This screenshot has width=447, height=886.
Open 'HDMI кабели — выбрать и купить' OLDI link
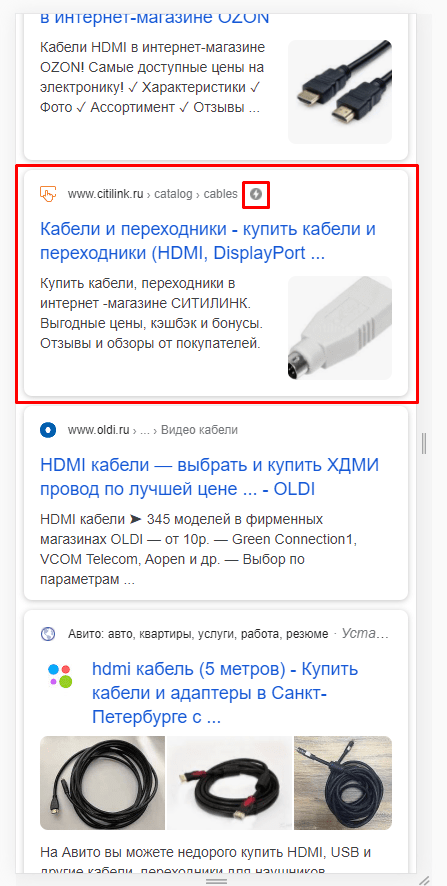click(210, 477)
